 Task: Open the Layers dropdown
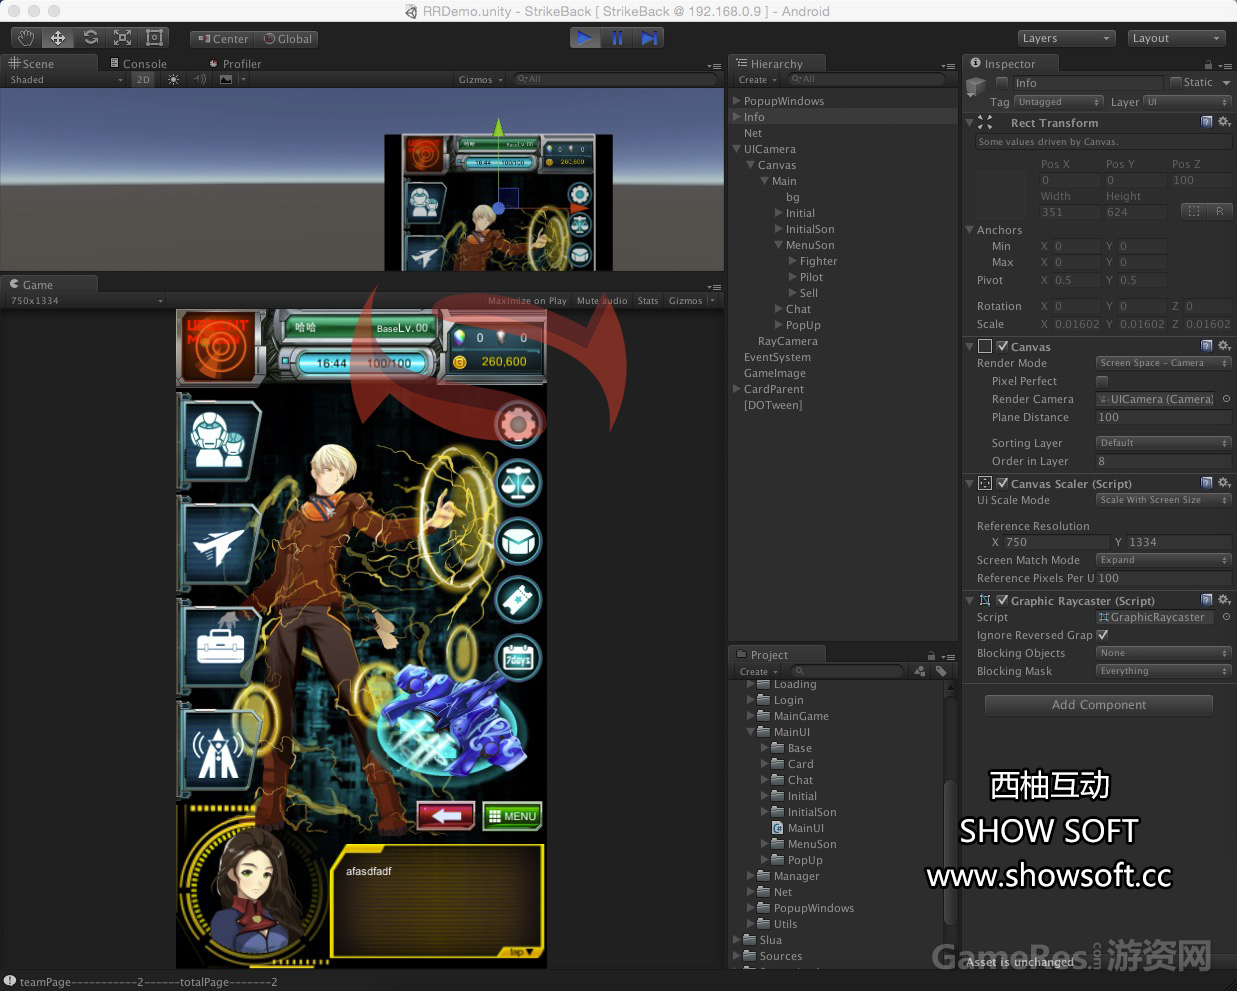[1066, 38]
